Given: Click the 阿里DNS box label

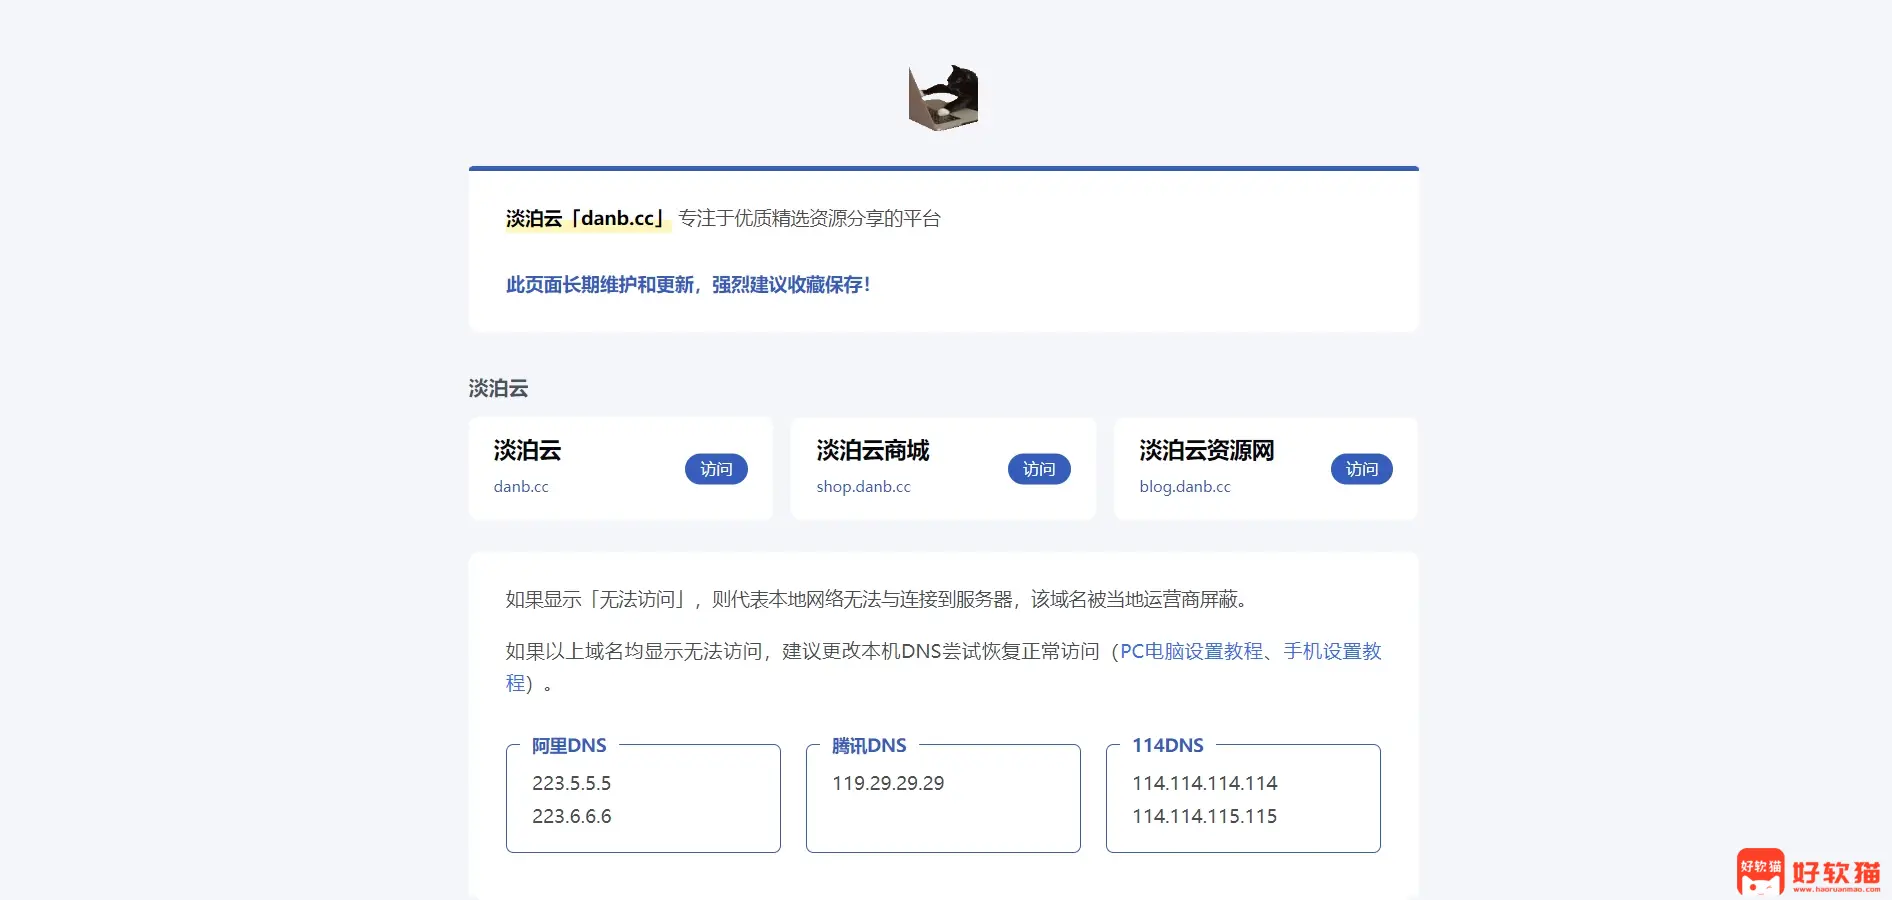Looking at the screenshot, I should click(569, 745).
